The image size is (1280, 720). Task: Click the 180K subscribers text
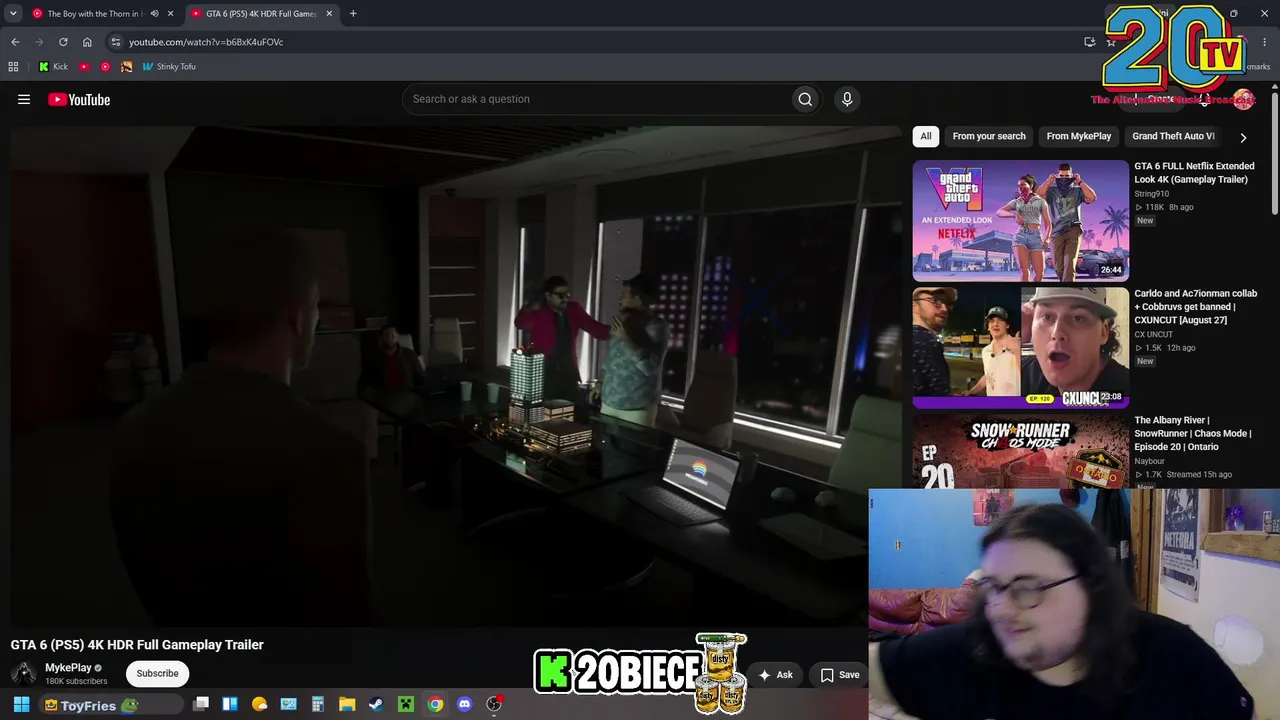76,682
